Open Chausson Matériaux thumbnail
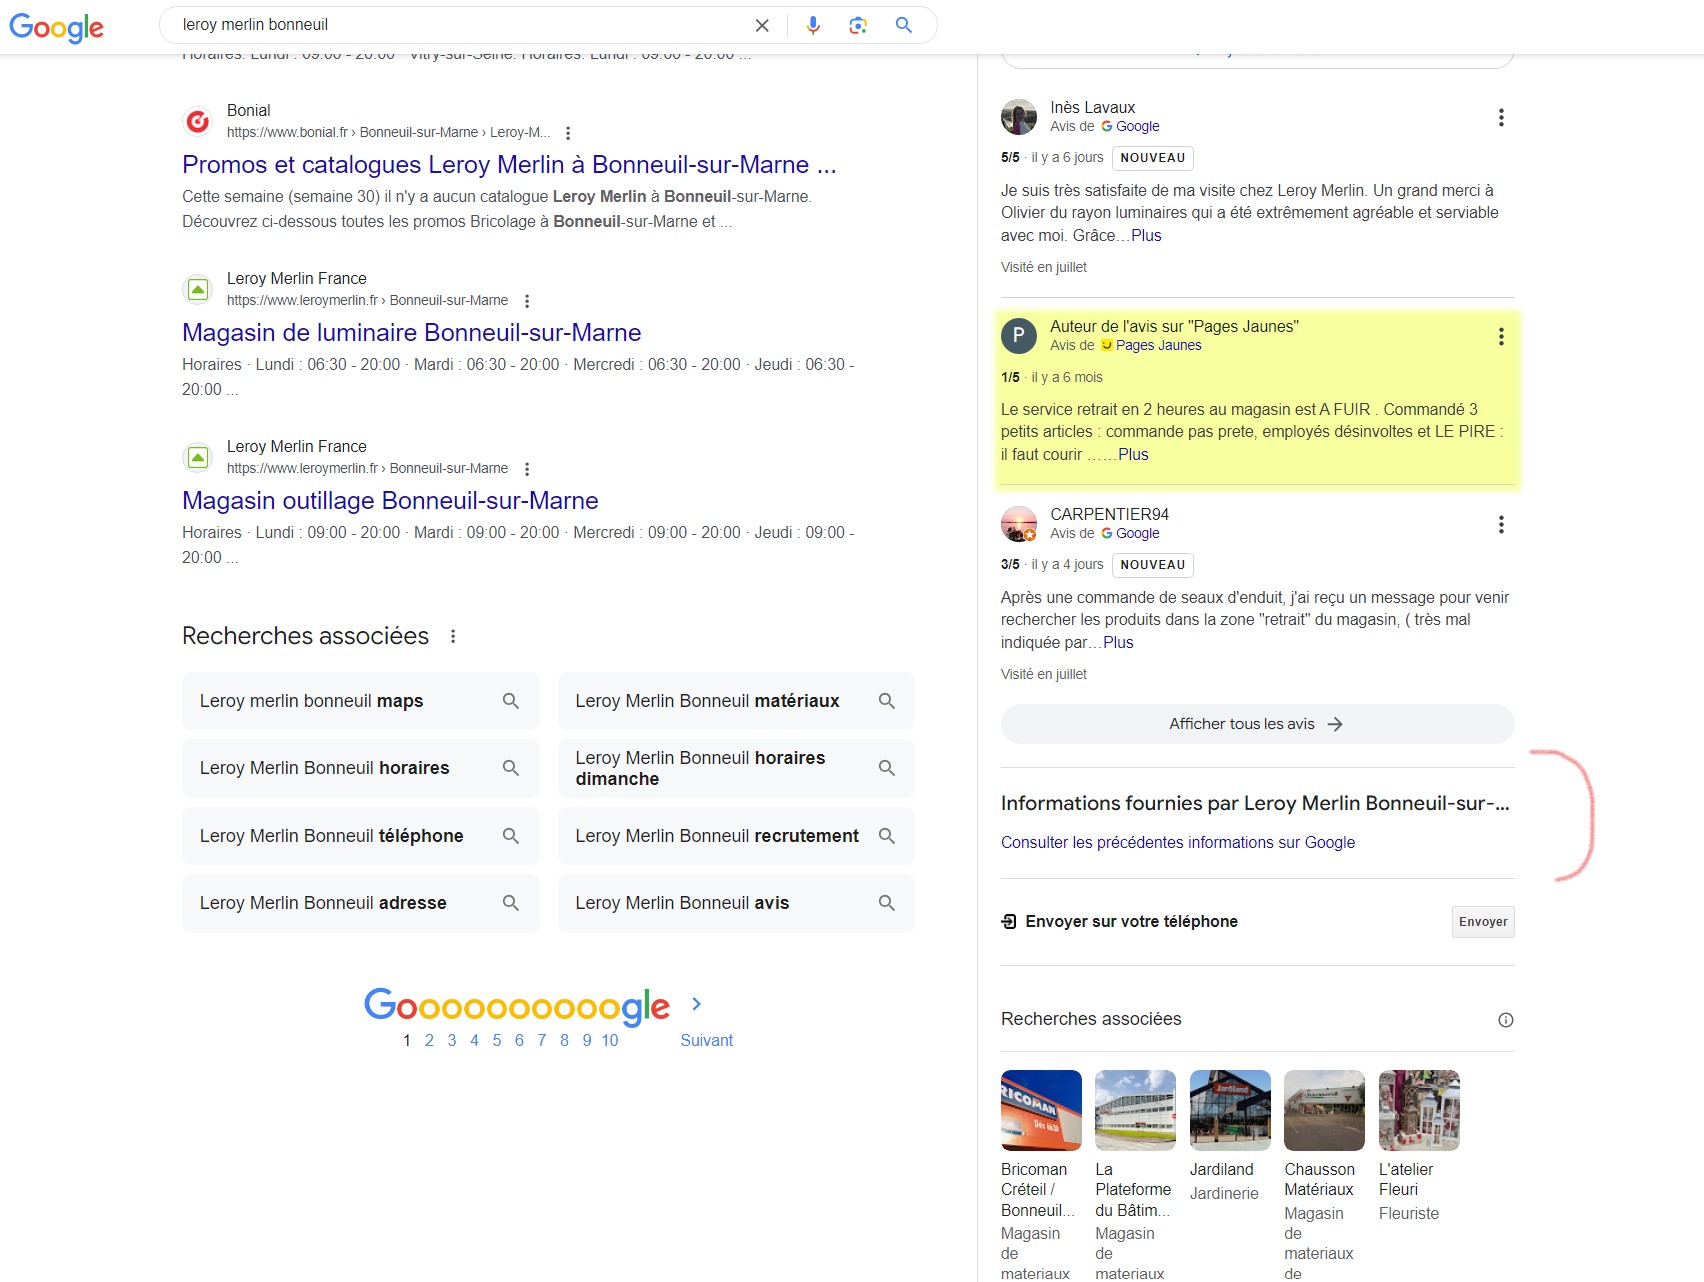The height and width of the screenshot is (1282, 1704). pyautogui.click(x=1324, y=1110)
